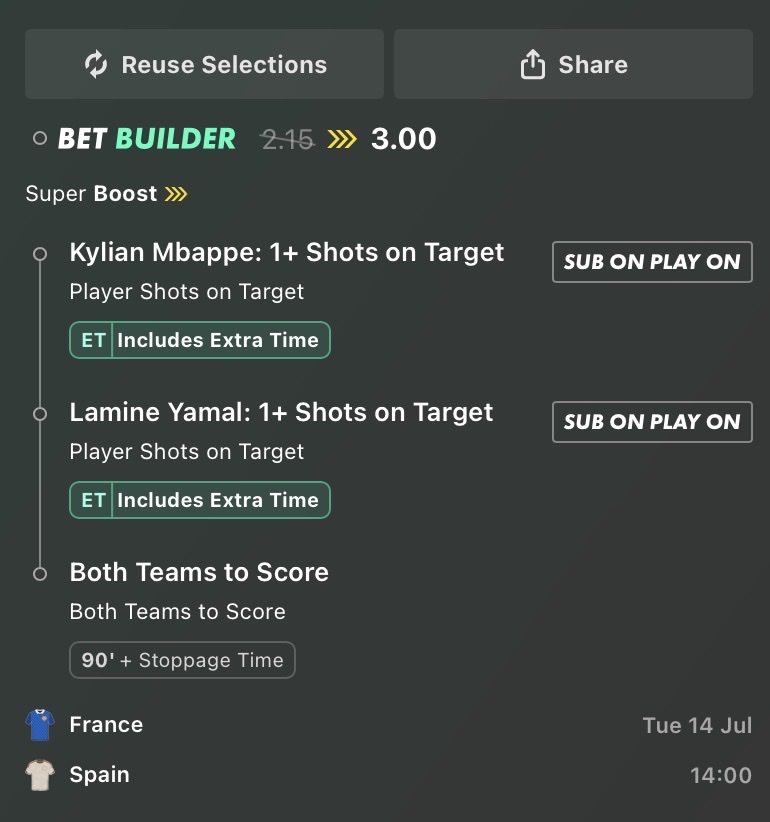Tap SUB ON PLAY ON badge for Yamal
The image size is (770, 822).
pos(652,422)
